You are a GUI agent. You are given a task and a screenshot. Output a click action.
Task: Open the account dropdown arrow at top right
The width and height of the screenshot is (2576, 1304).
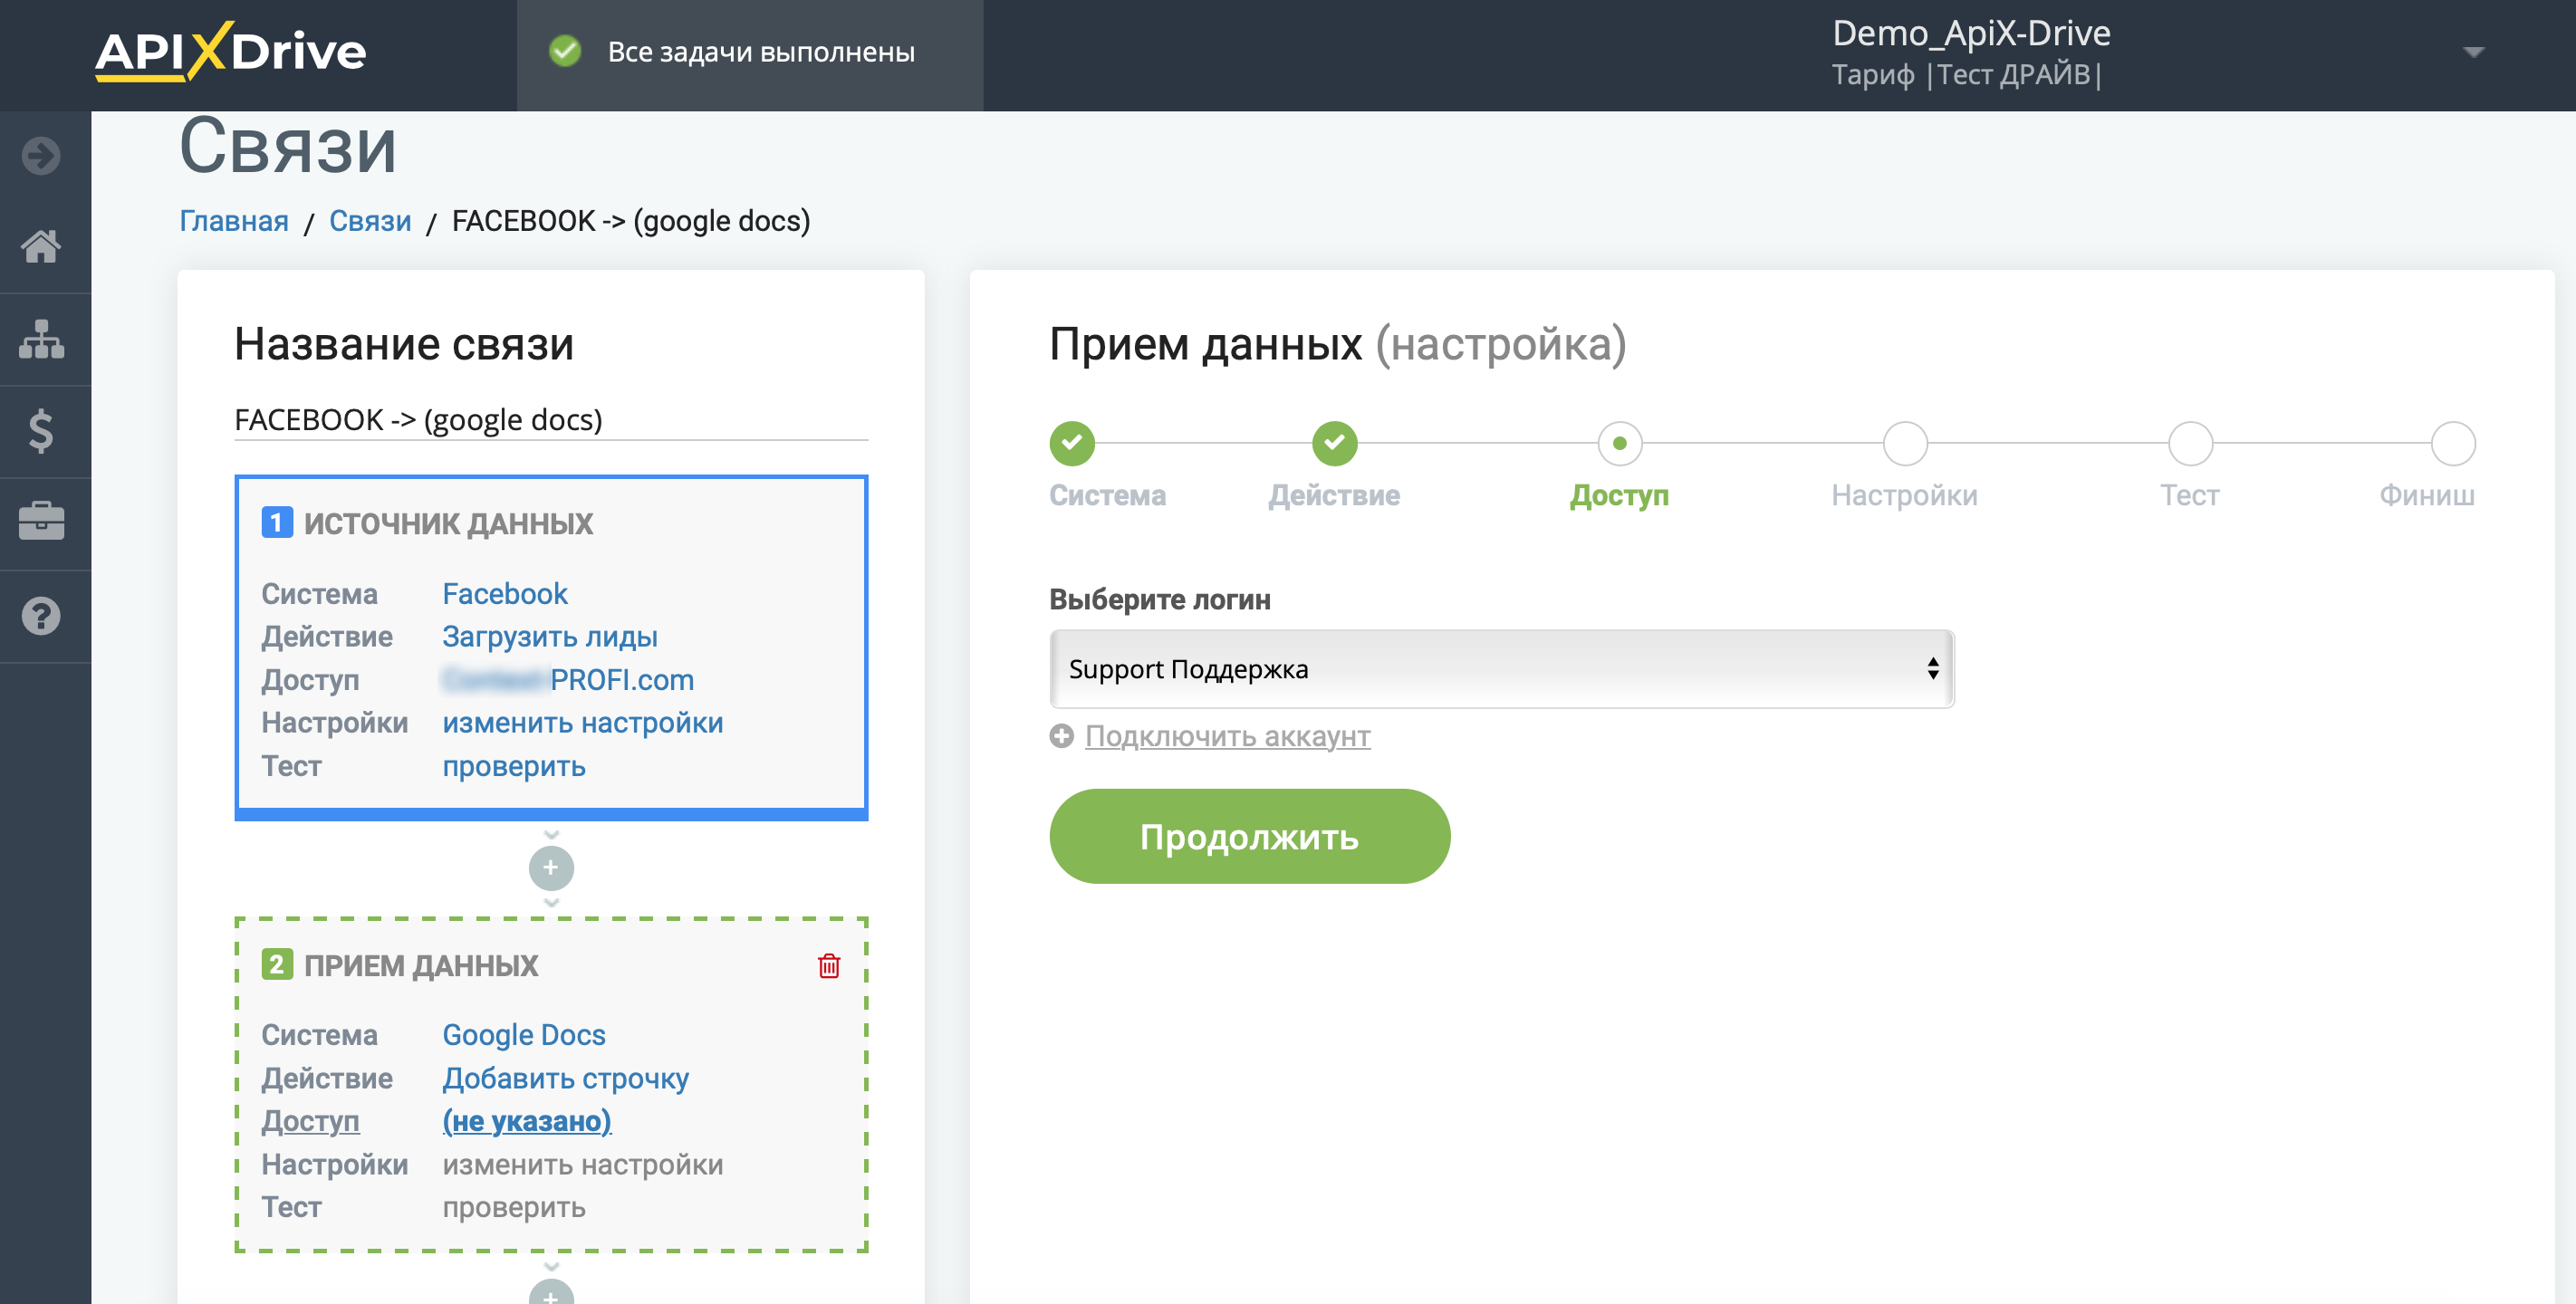point(2473,52)
